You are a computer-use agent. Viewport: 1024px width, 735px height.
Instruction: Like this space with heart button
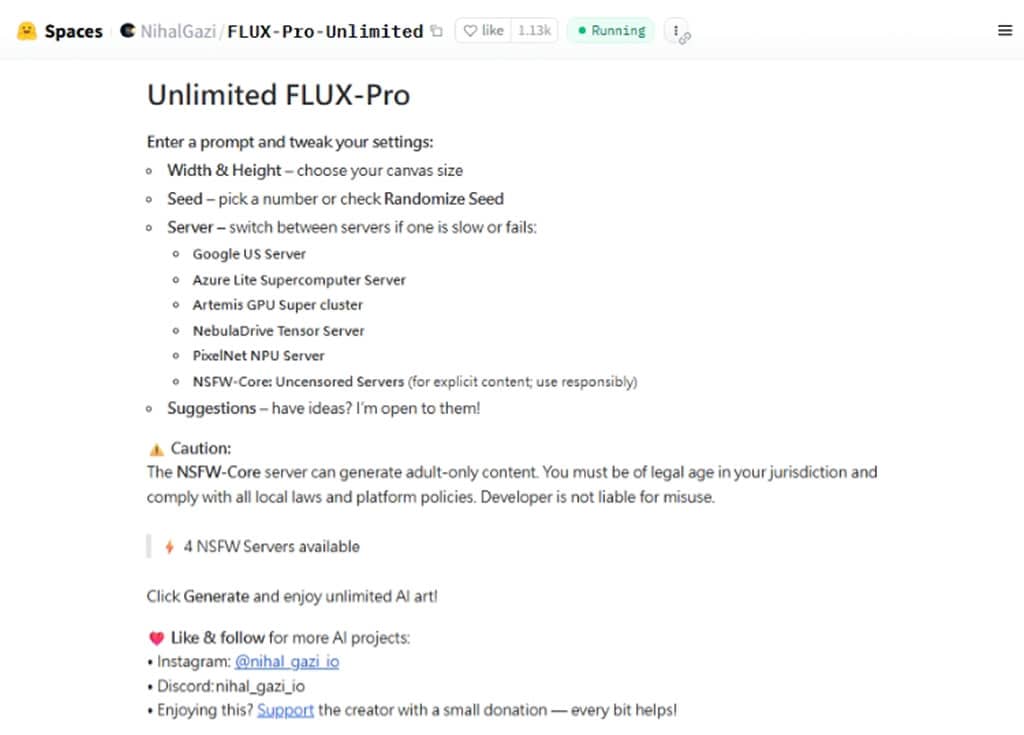coord(482,31)
